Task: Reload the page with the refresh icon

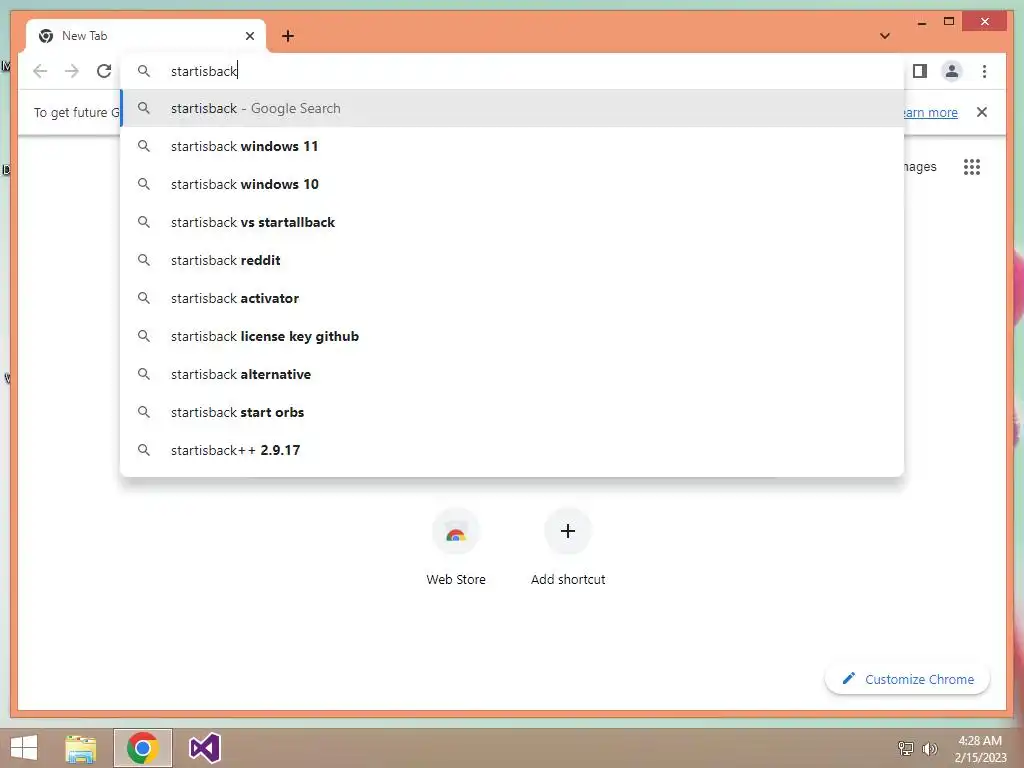Action: pos(104,71)
